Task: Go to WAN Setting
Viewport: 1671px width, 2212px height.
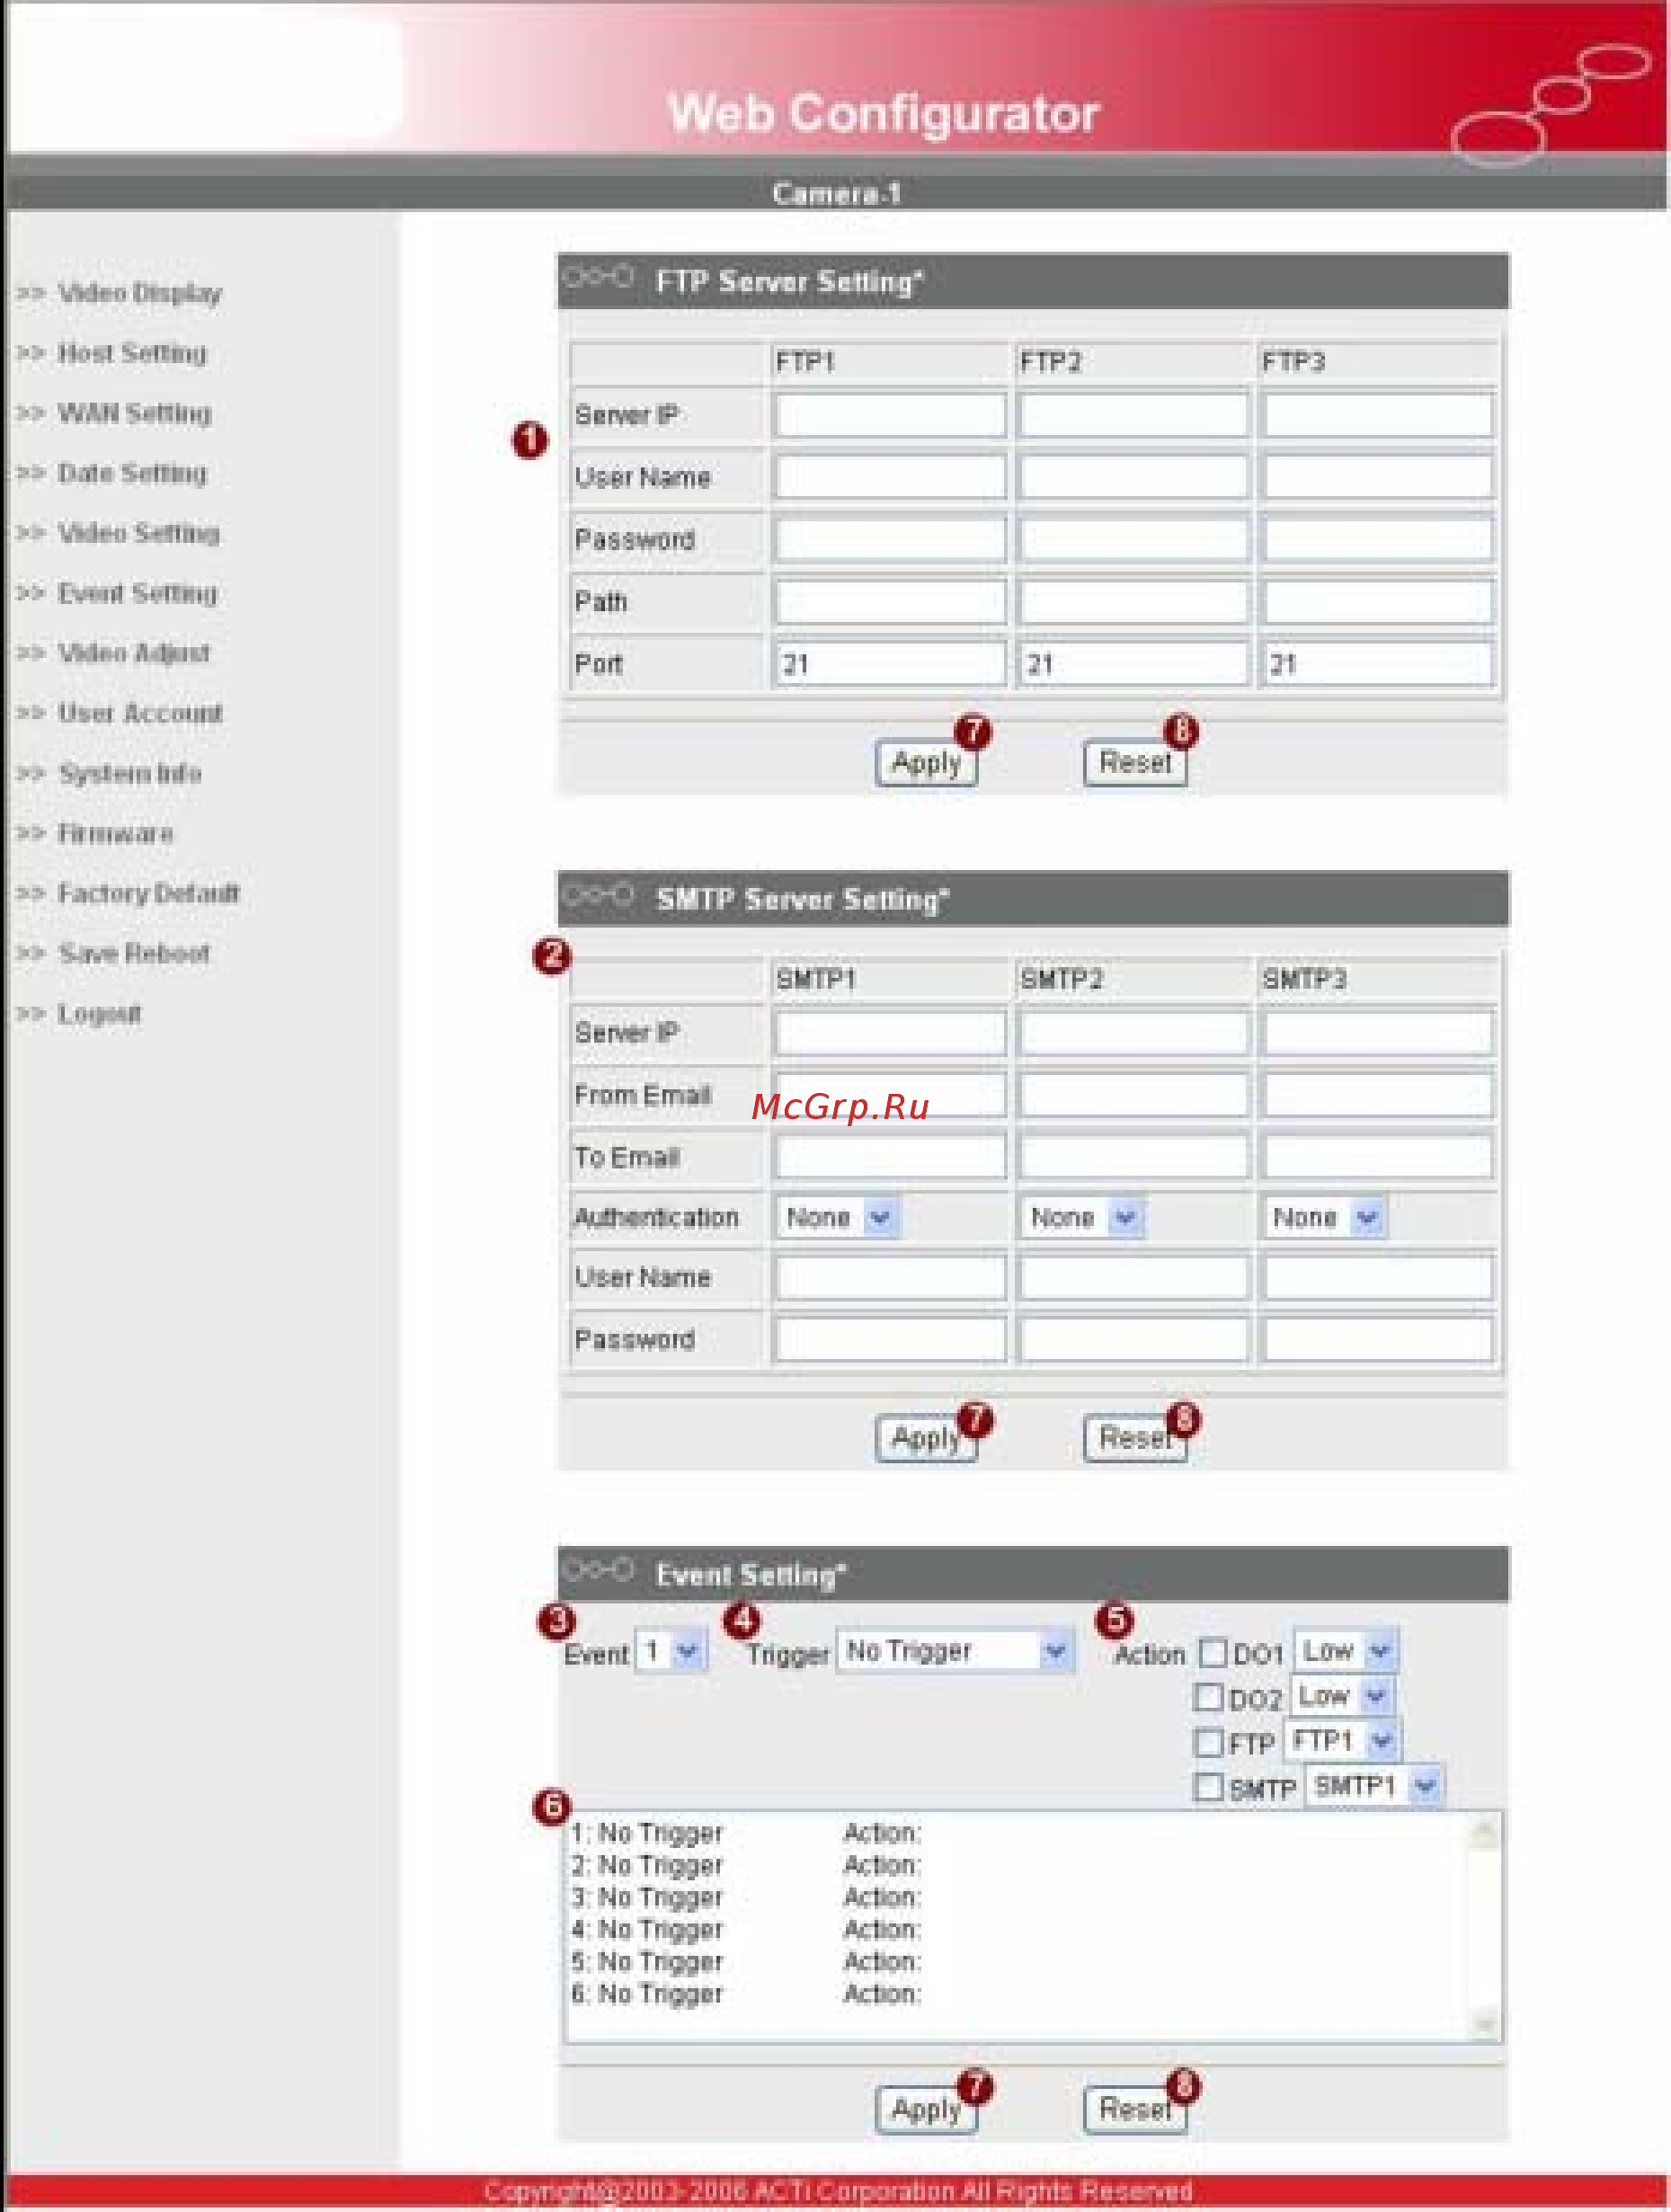Action: tap(134, 413)
